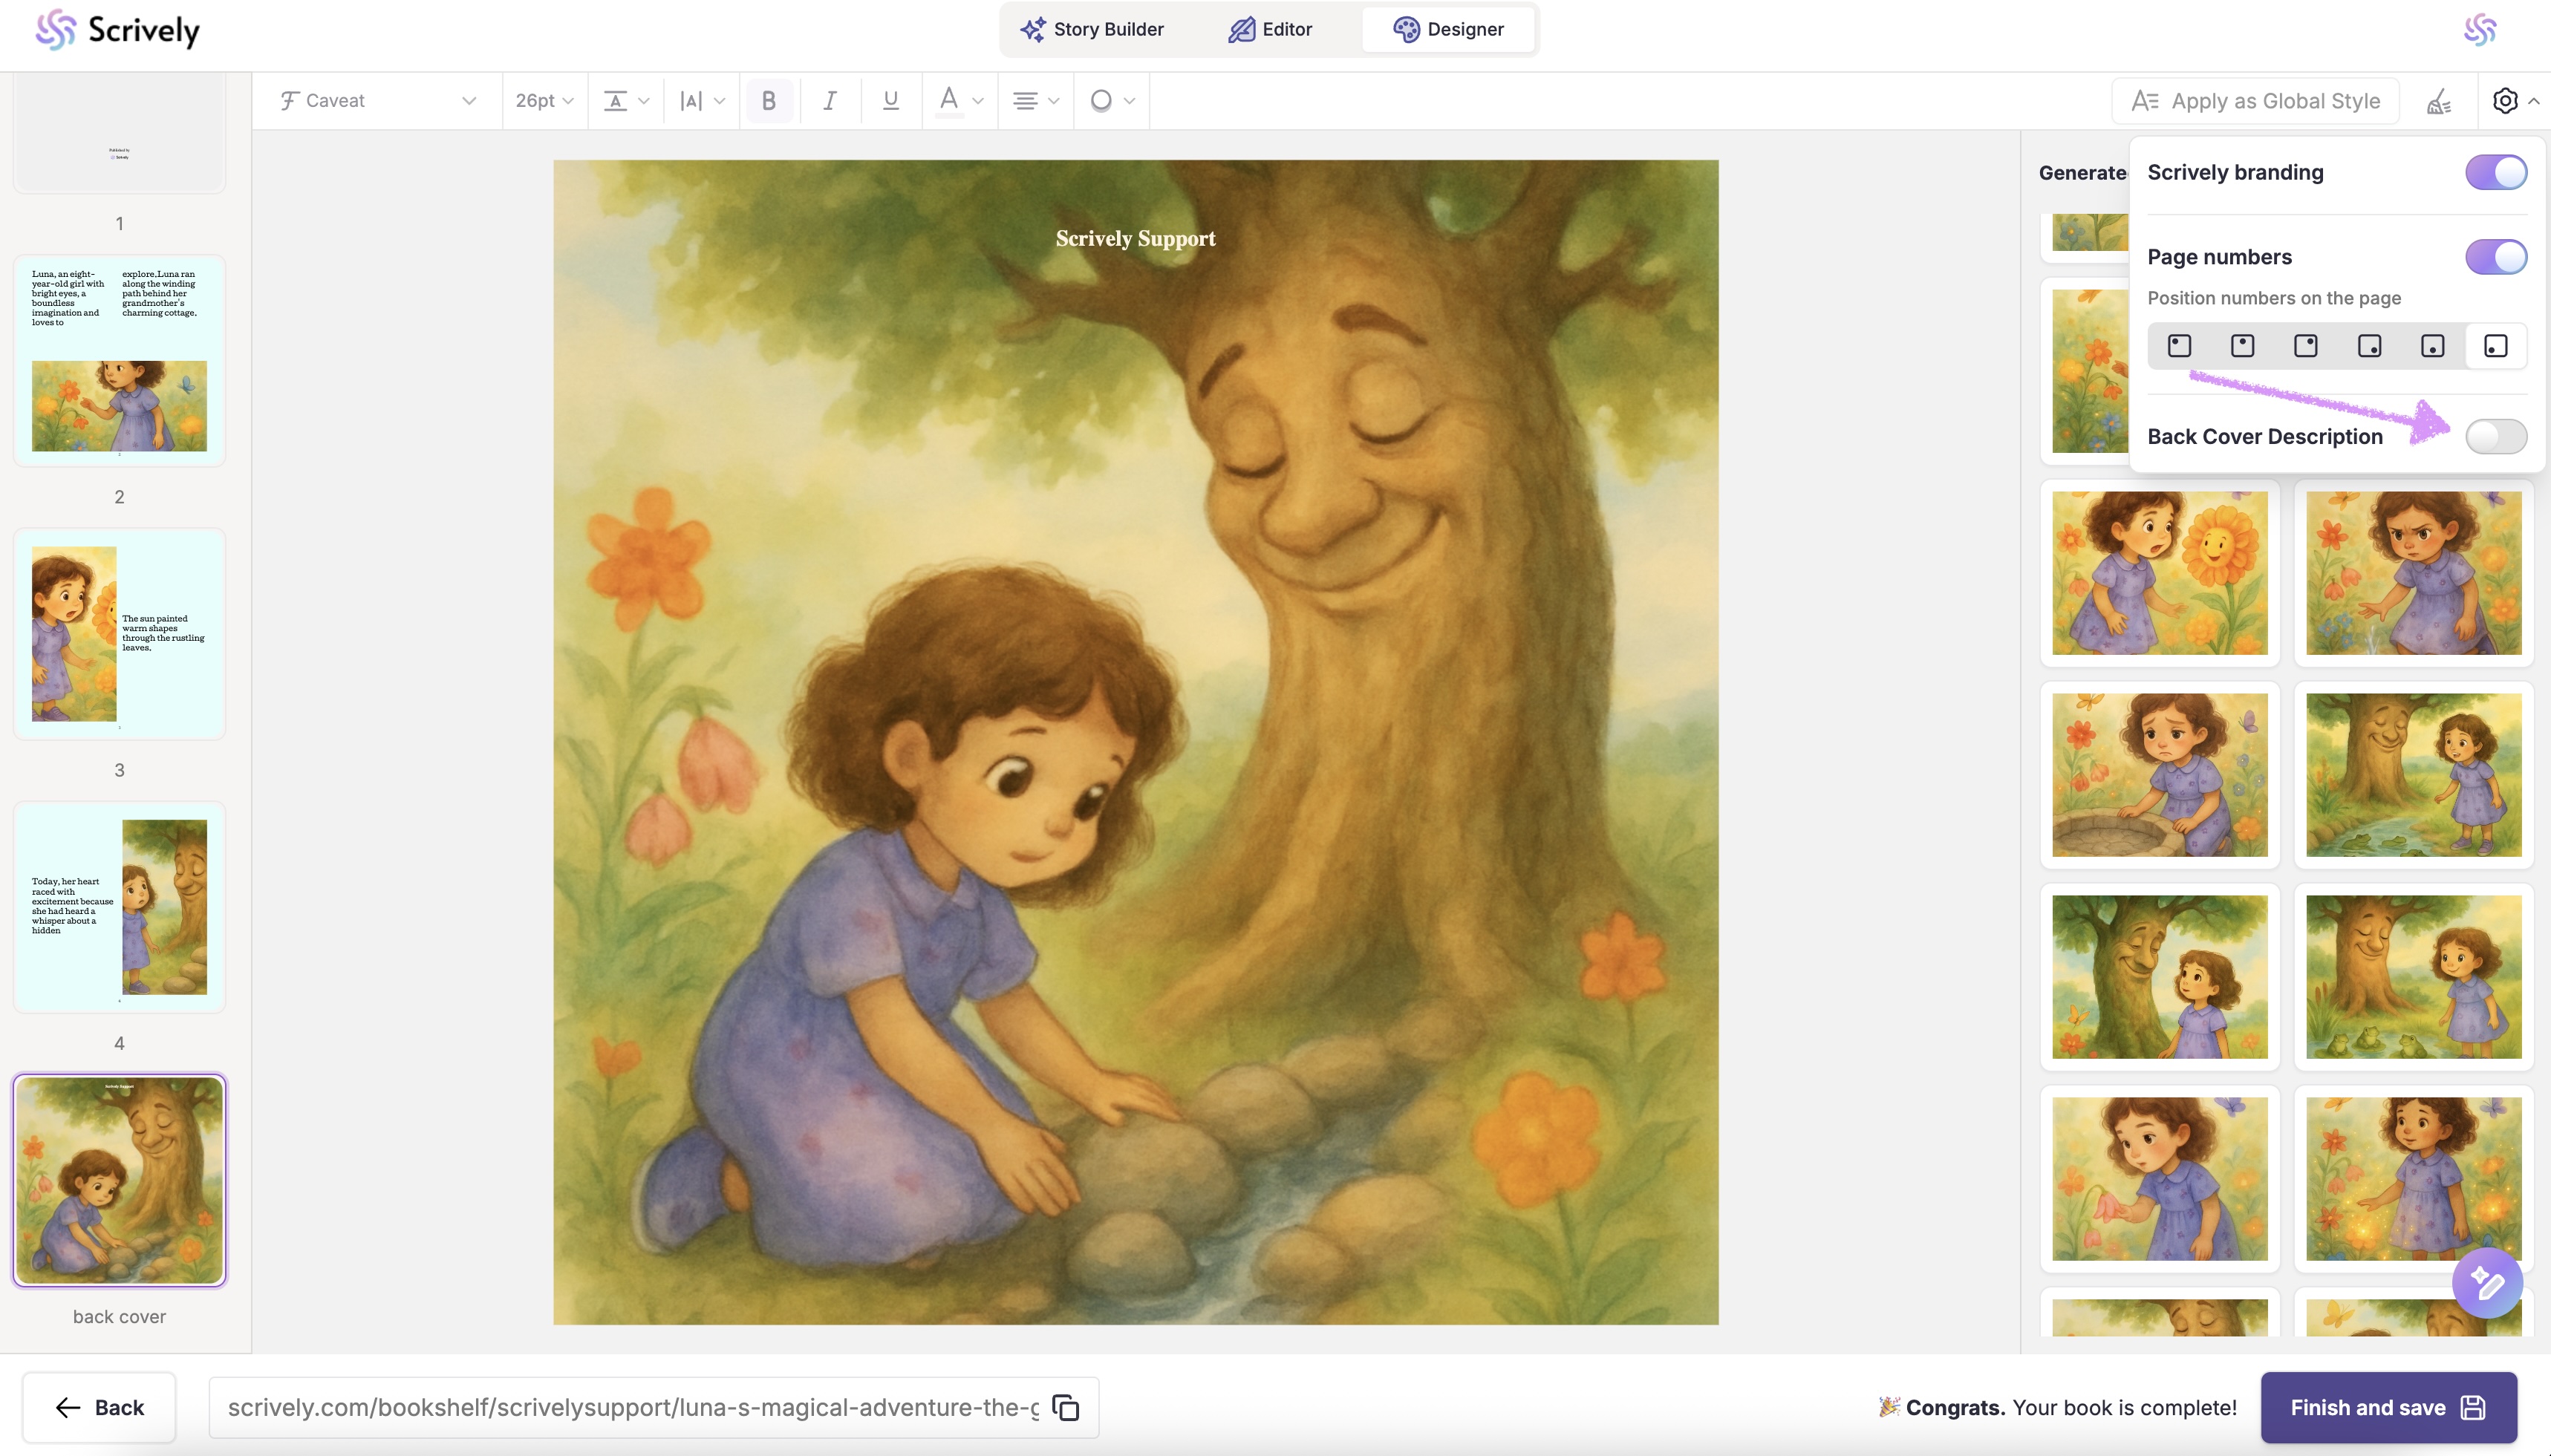Expand the 26pt font size dropdown
2551x1456 pixels.
point(544,101)
